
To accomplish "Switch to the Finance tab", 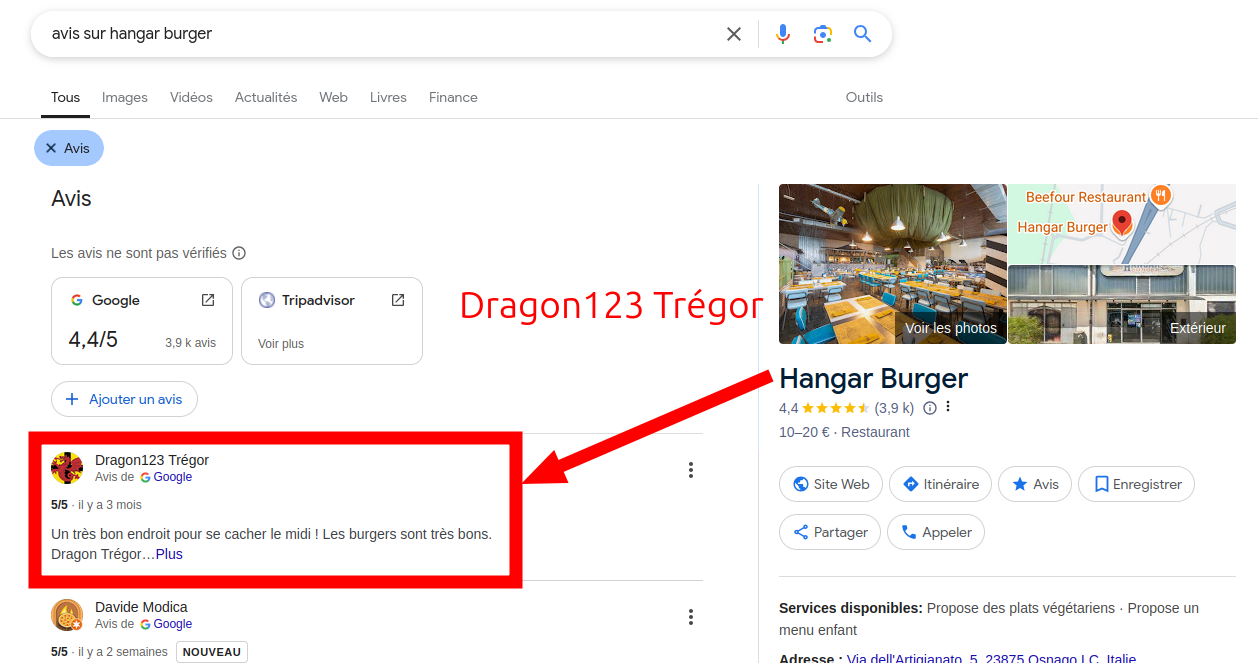I will coord(453,97).
